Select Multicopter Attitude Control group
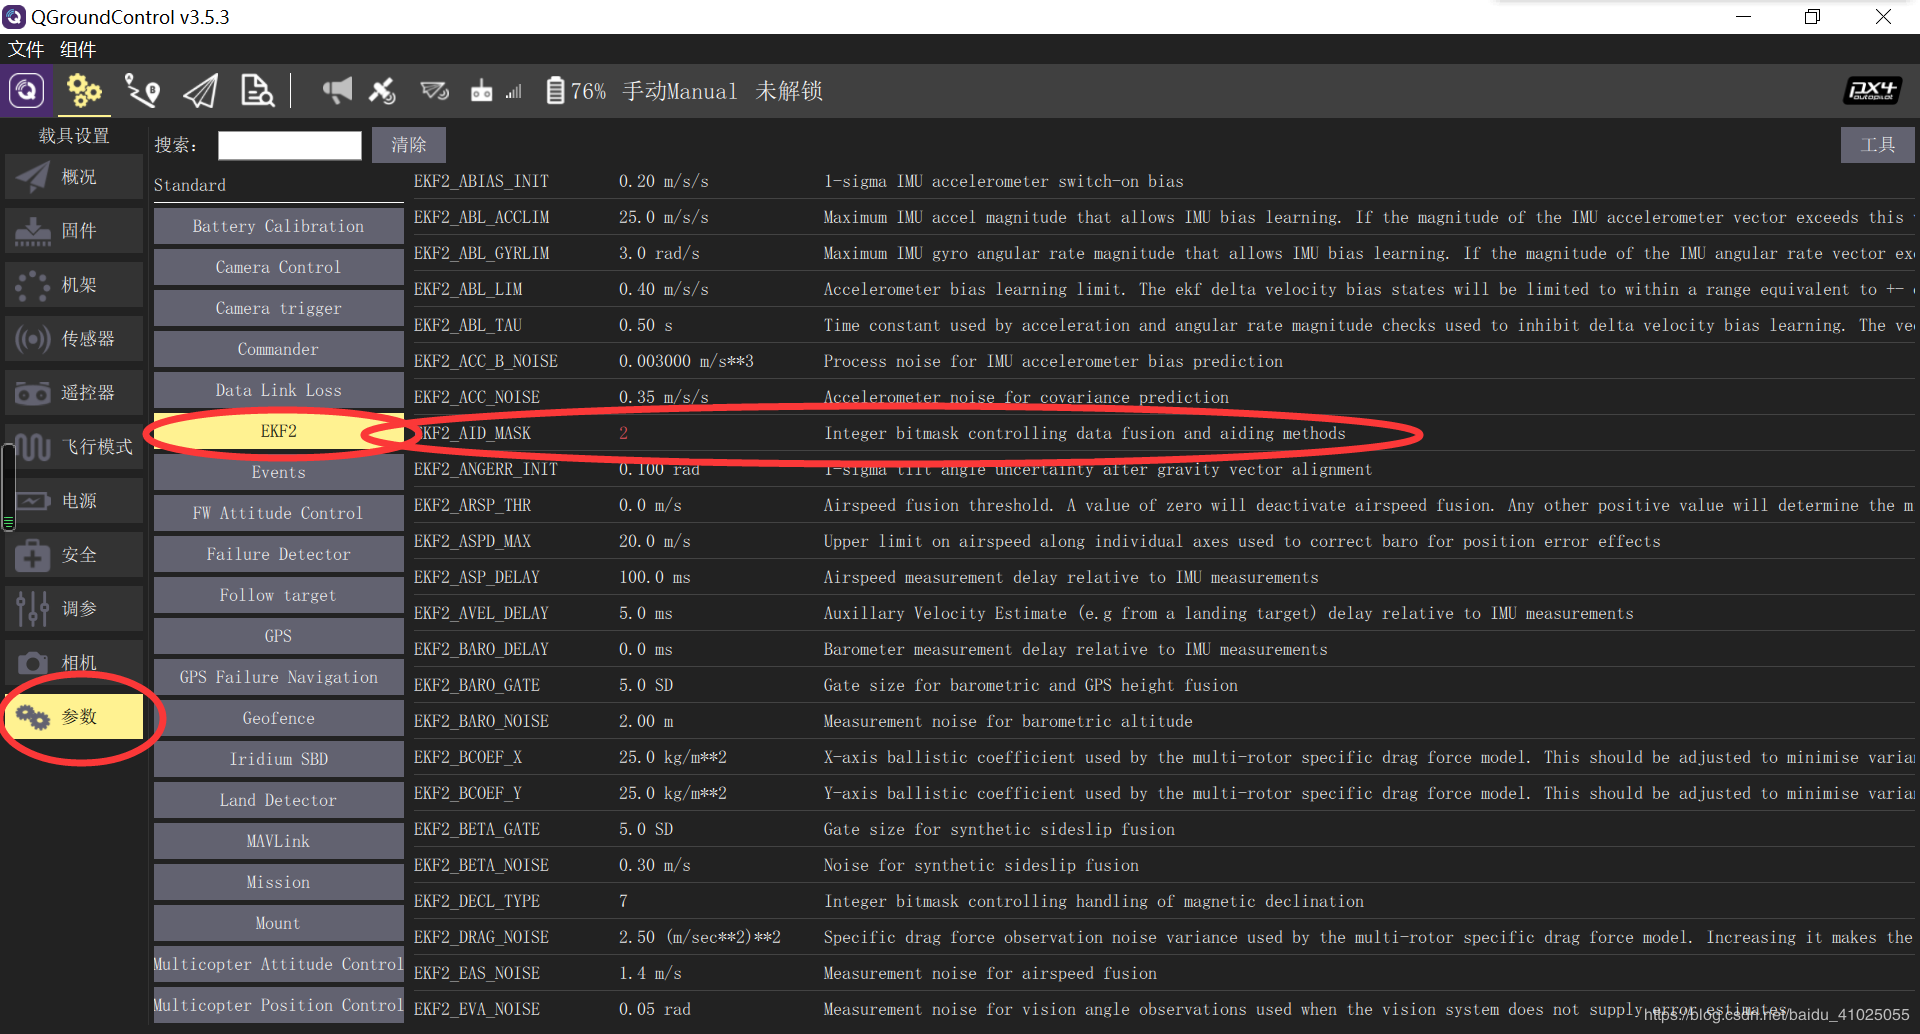Image resolution: width=1920 pixels, height=1034 pixels. pos(278,964)
